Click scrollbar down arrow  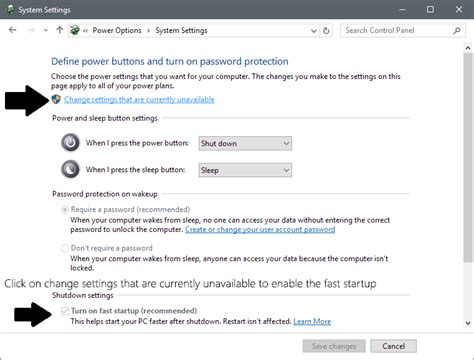pos(468,323)
